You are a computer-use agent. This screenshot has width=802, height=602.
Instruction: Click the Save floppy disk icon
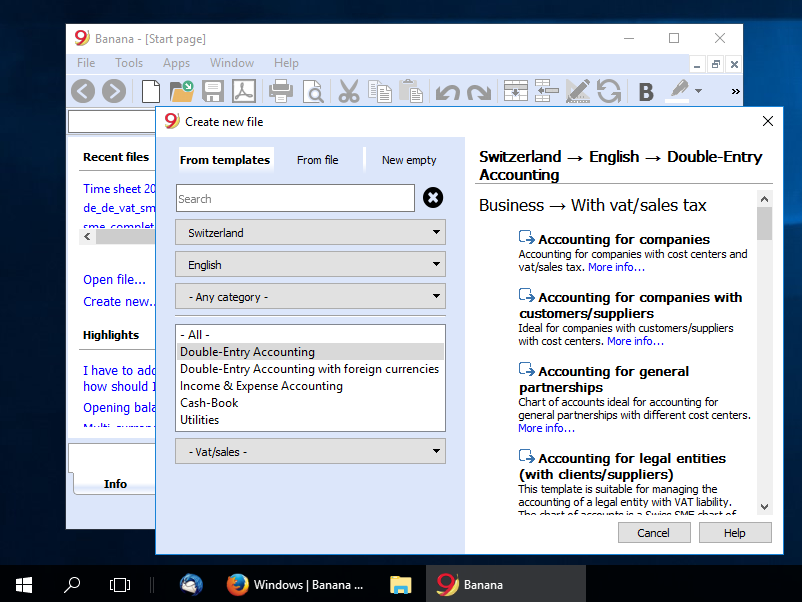[213, 92]
